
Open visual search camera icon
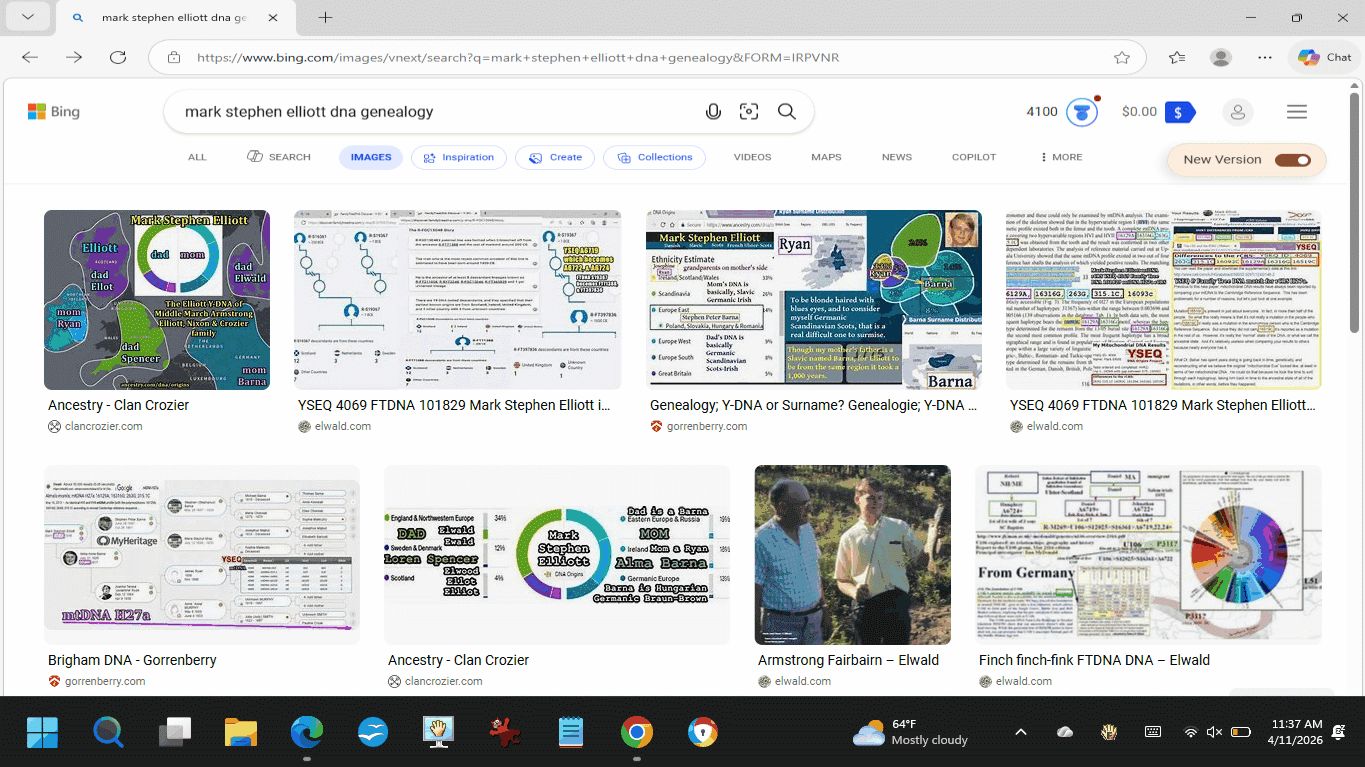[749, 112]
